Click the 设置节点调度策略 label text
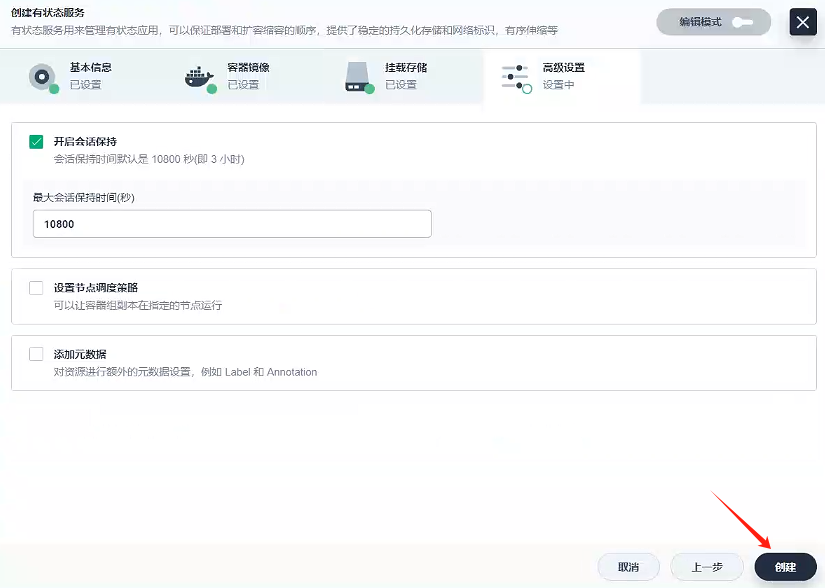The image size is (825, 588). coord(96,288)
